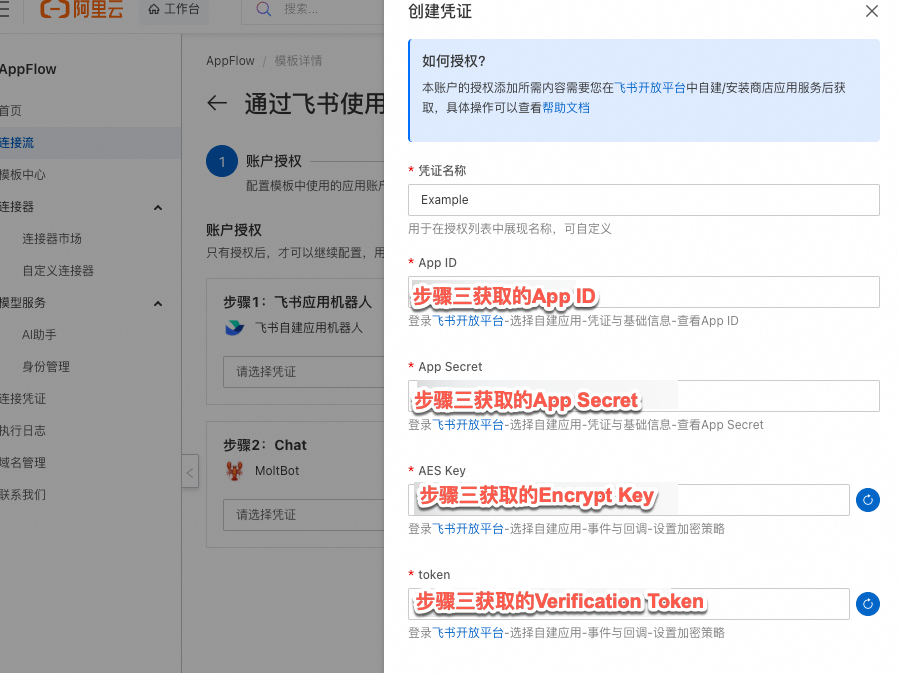Click the 飞书自建应用机器人 label
Image resolution: width=899 pixels, height=673 pixels.
click(308, 328)
